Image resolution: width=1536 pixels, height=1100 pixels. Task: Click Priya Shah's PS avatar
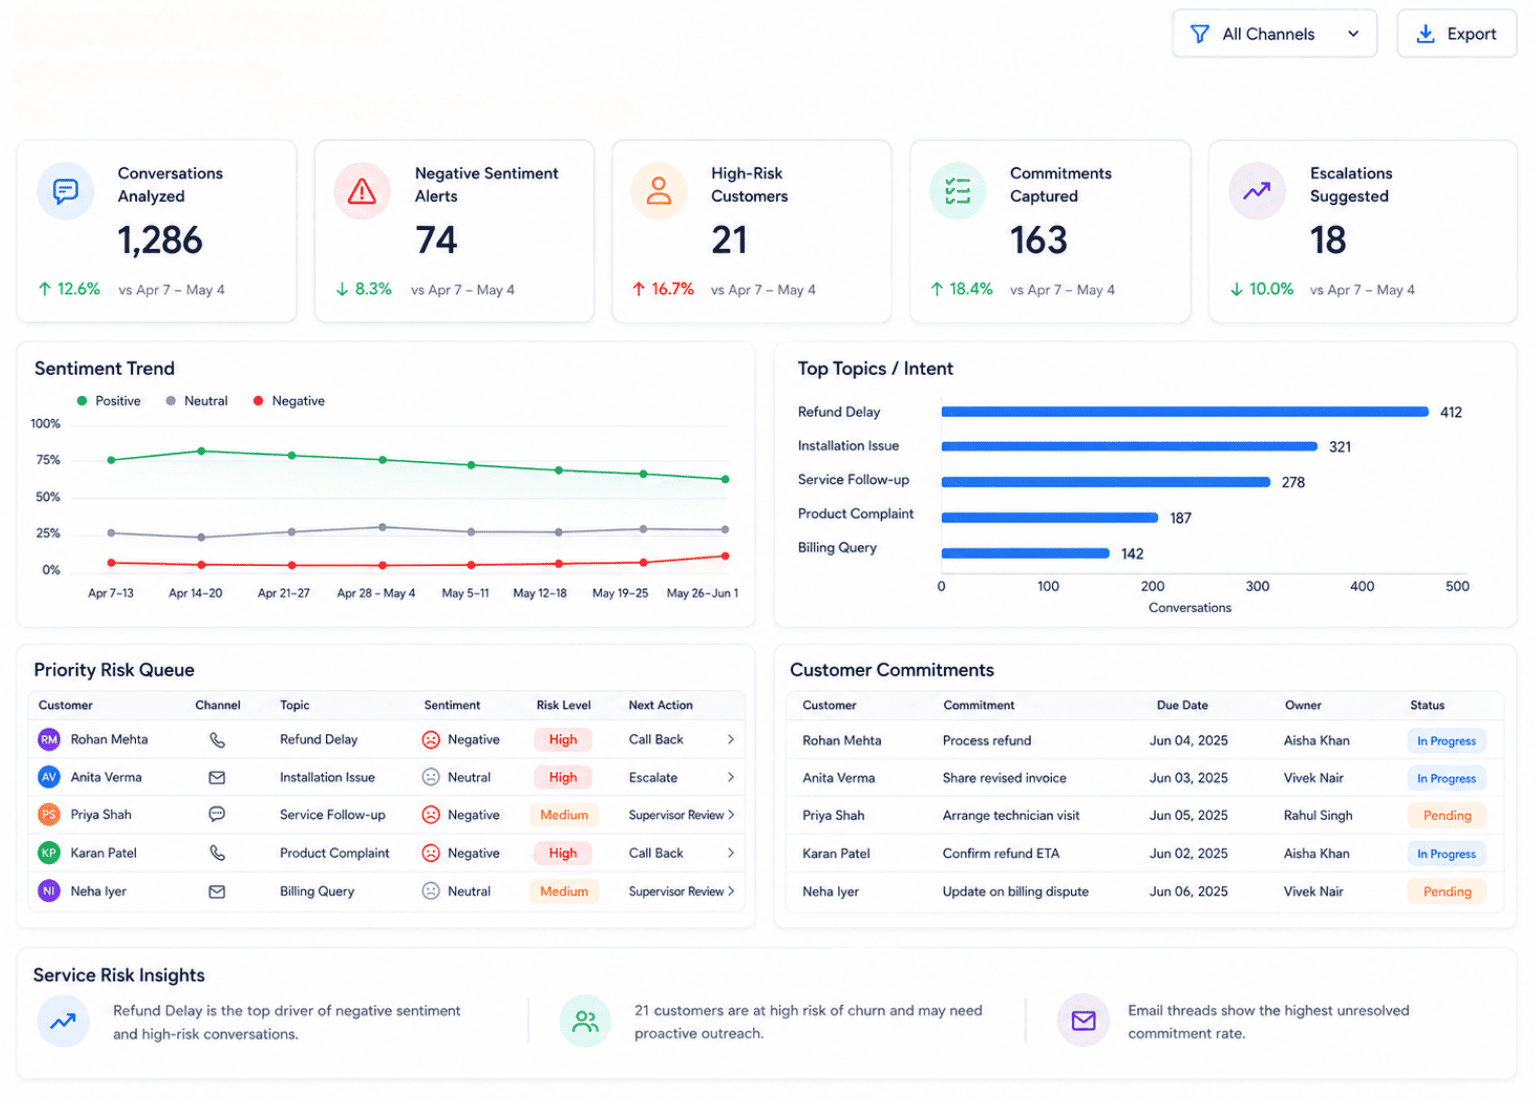point(49,815)
